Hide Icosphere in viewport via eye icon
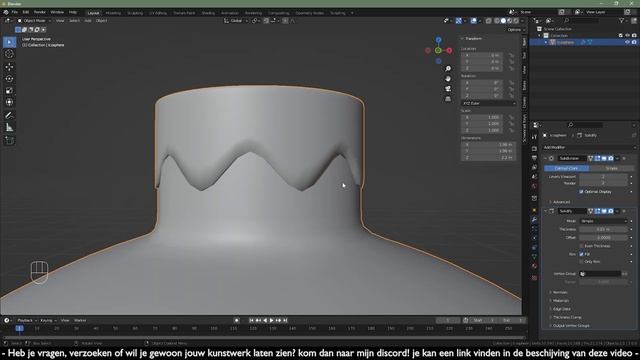Image resolution: width=640 pixels, height=360 pixels. (627, 42)
